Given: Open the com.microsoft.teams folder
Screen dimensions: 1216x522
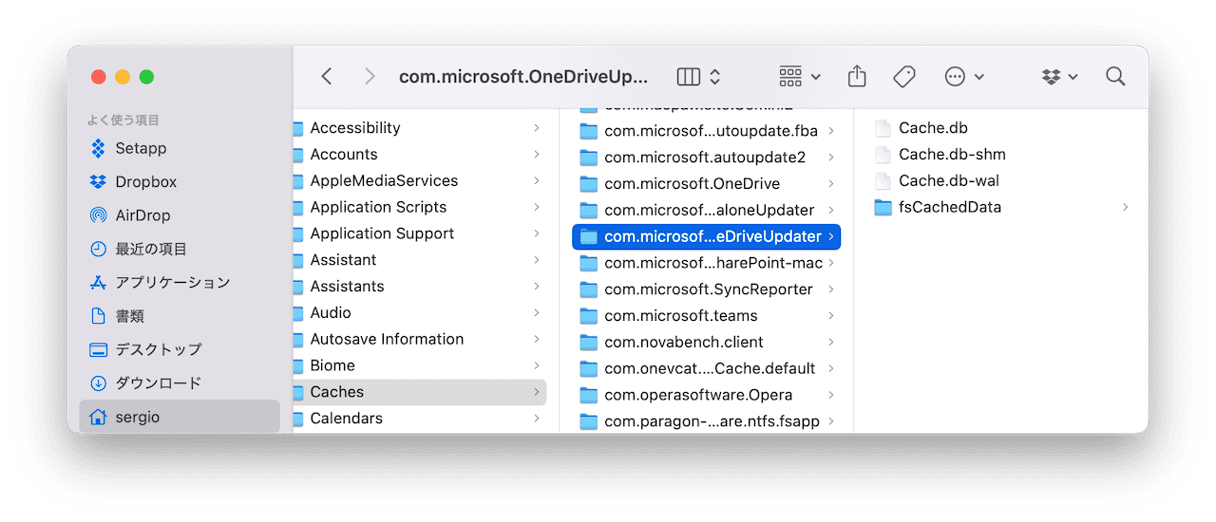Looking at the screenshot, I should click(680, 315).
